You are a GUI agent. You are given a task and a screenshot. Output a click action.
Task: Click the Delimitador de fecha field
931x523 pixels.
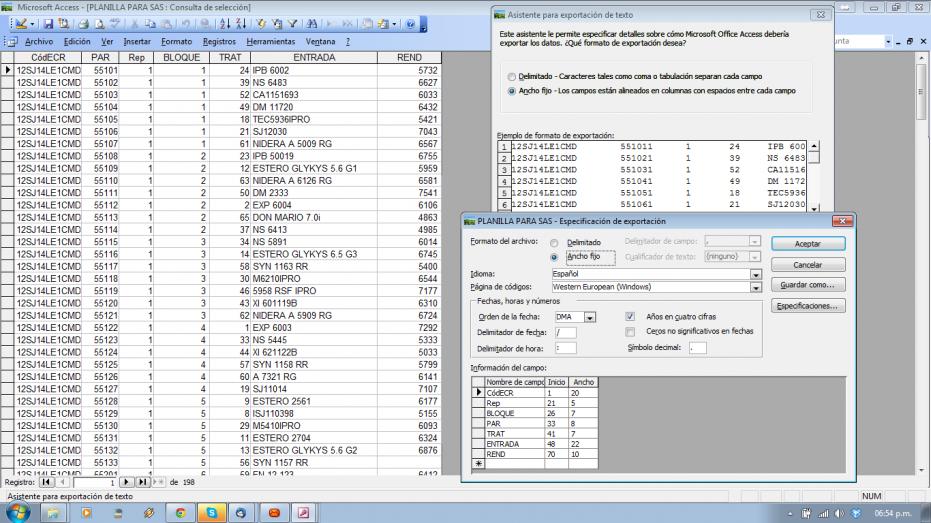(x=565, y=332)
